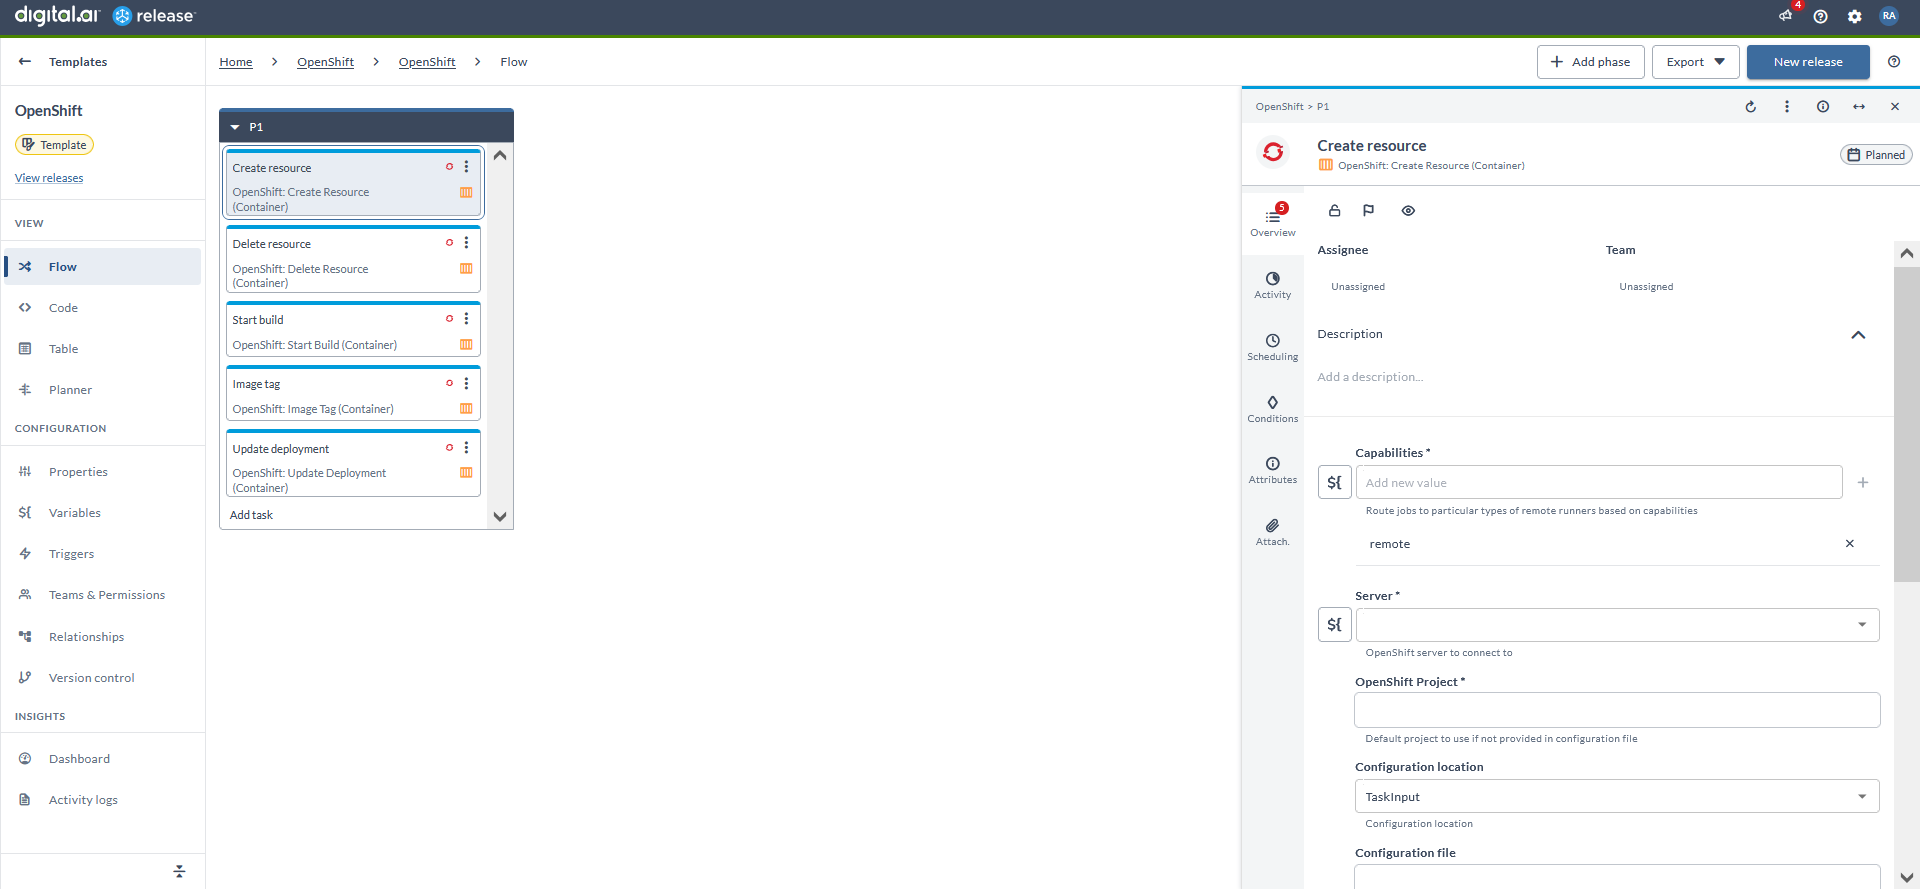This screenshot has height=889, width=1920.
Task: Open Triggers configuration
Action: coord(103,554)
